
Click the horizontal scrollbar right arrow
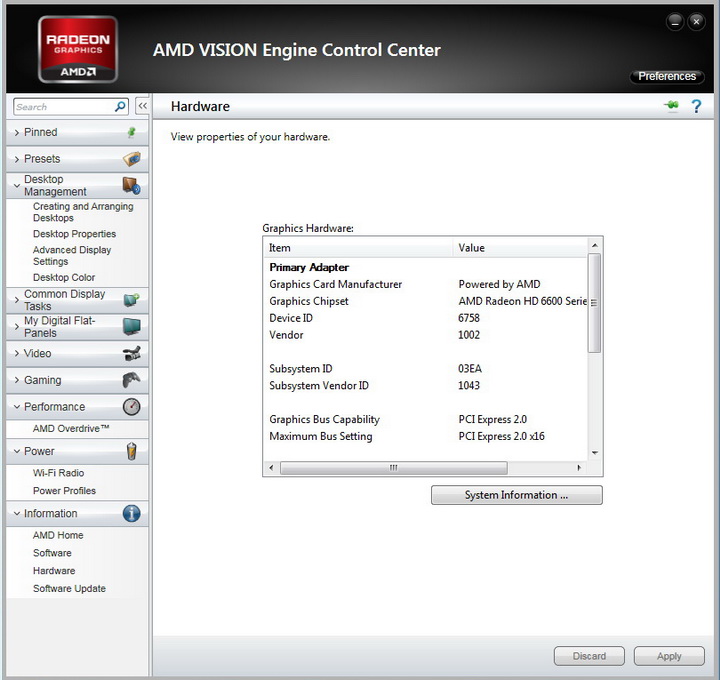click(579, 468)
